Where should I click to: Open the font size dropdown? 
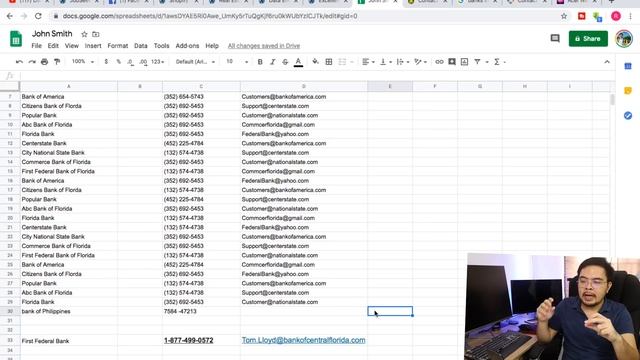(237, 62)
